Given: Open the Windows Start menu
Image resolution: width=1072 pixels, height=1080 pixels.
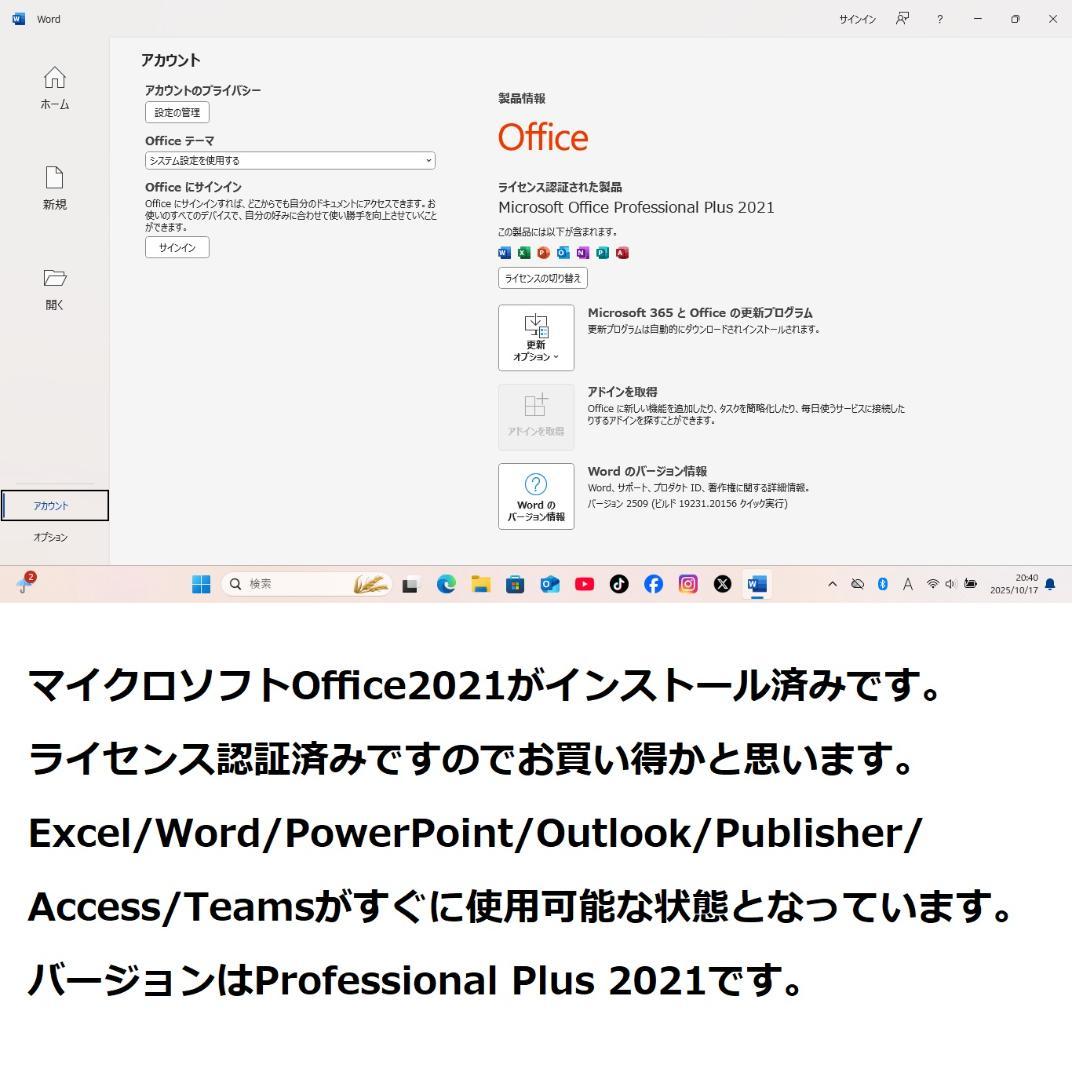Looking at the screenshot, I should pos(201,584).
